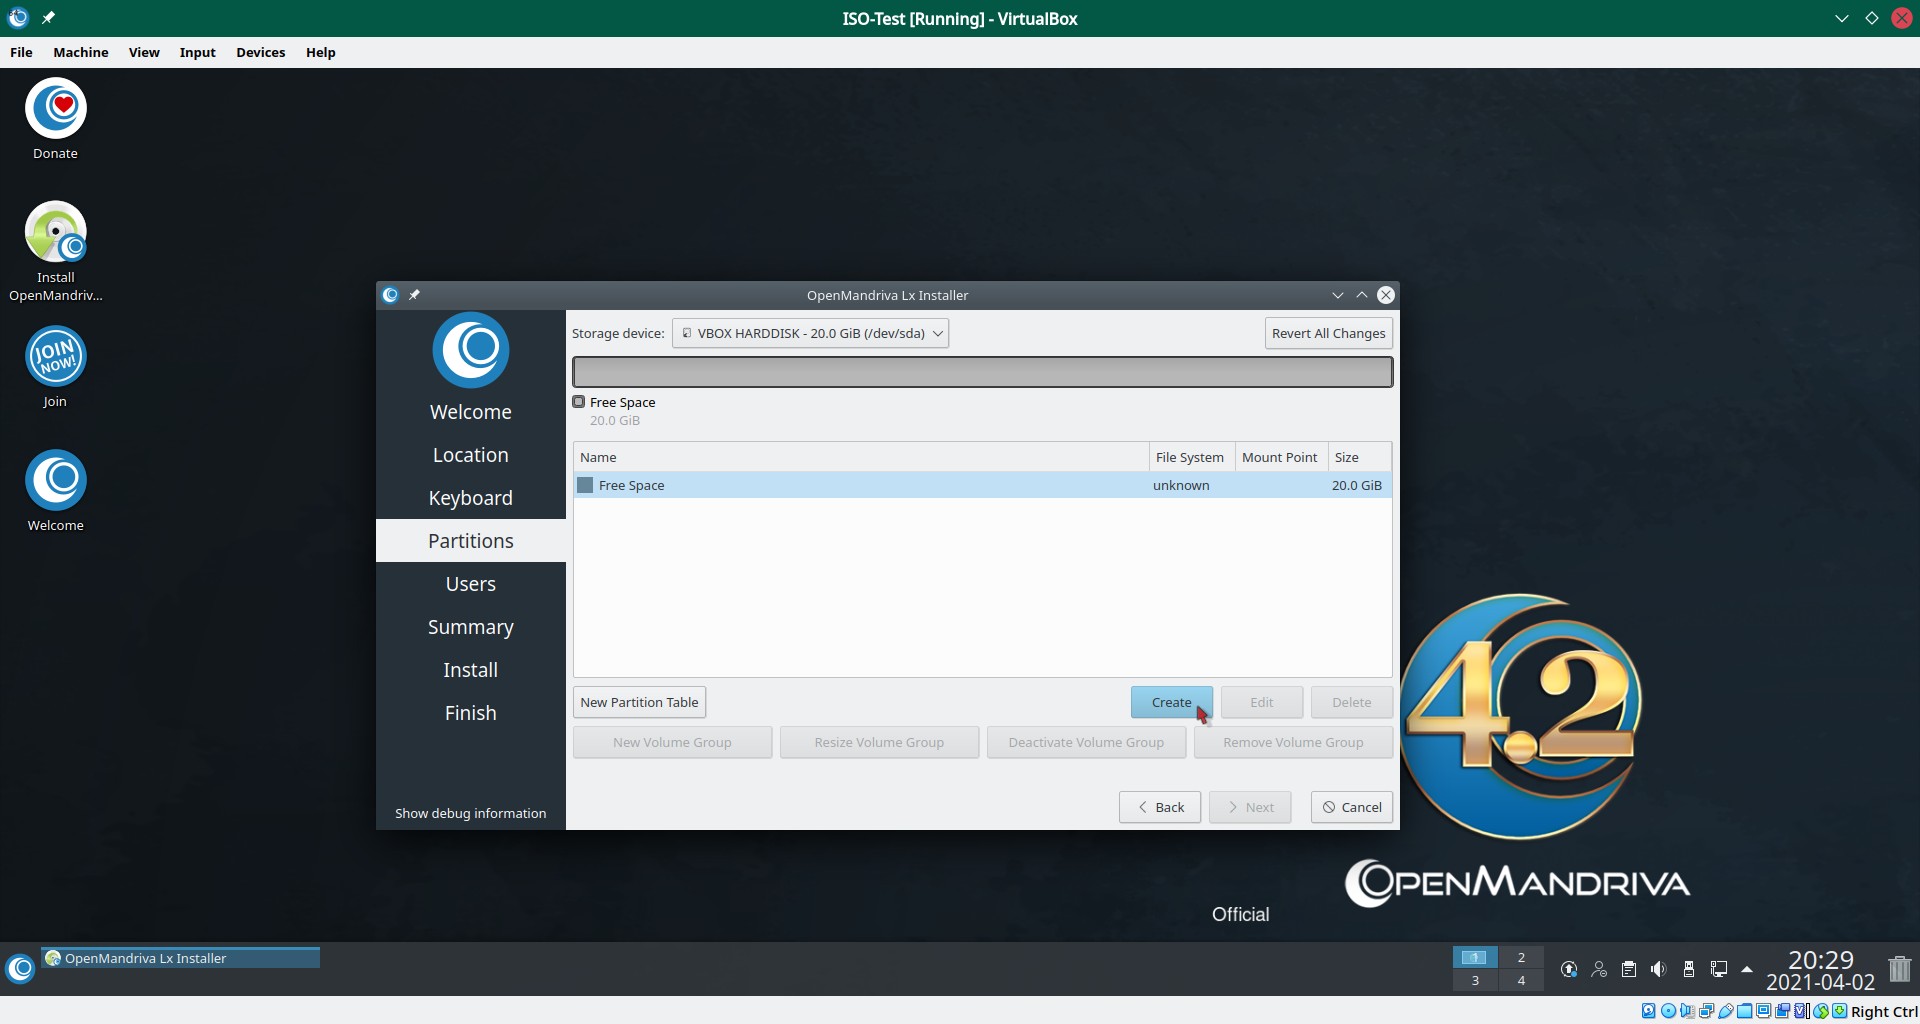This screenshot has height=1024, width=1920.
Task: Click the VirtualBox title bar down chevron
Action: [x=1842, y=18]
